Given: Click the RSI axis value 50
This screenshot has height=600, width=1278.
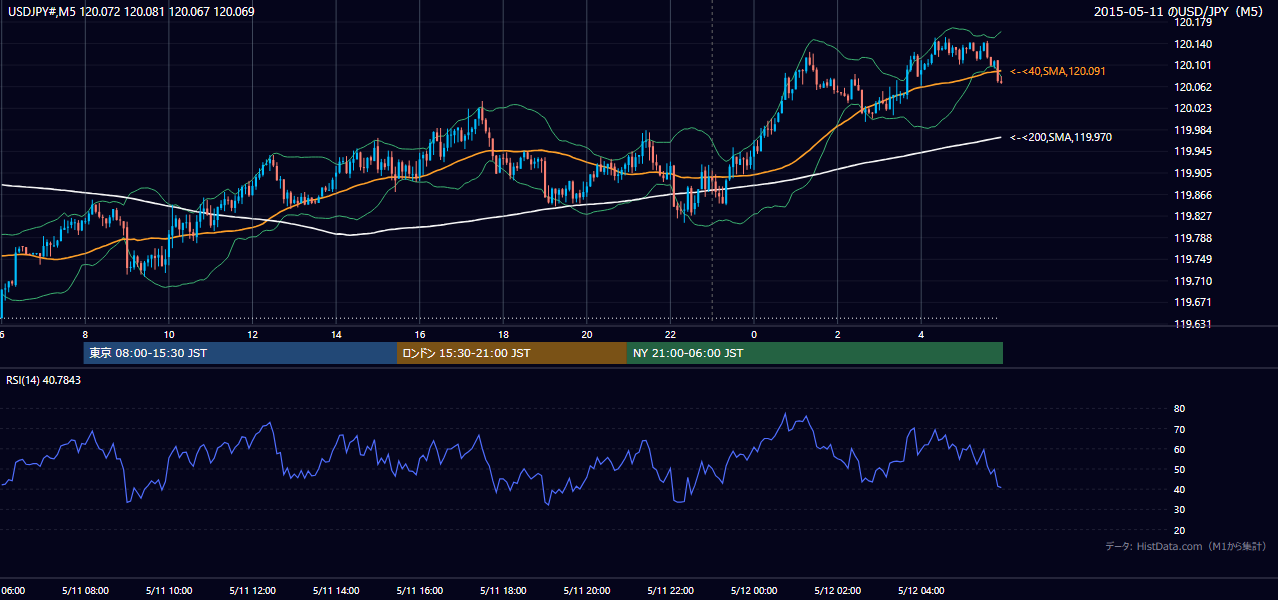Looking at the screenshot, I should point(1179,469).
